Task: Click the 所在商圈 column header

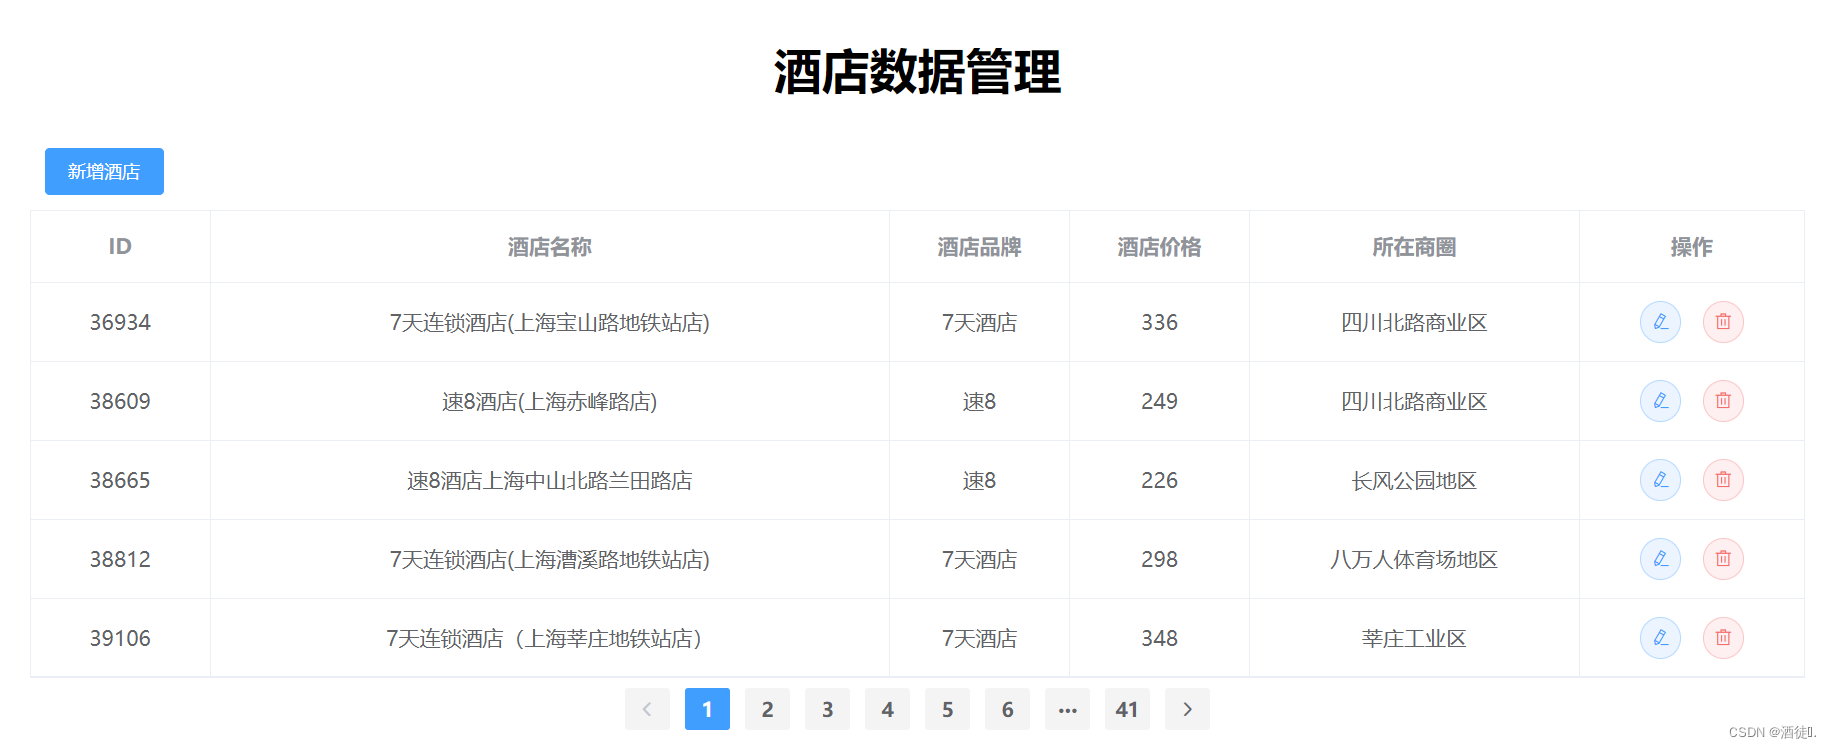Action: pyautogui.click(x=1414, y=247)
